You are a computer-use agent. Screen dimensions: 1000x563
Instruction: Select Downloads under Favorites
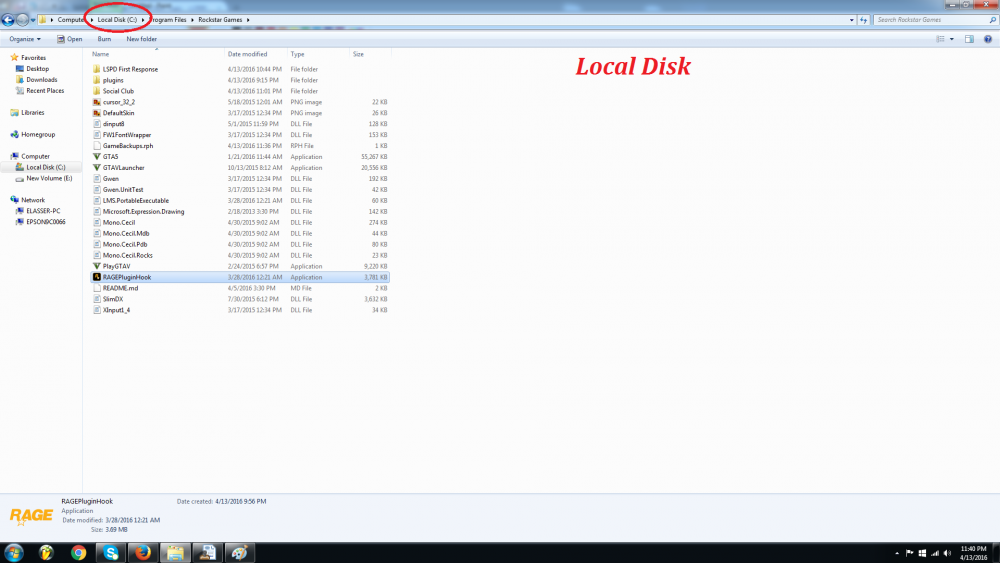[41, 80]
